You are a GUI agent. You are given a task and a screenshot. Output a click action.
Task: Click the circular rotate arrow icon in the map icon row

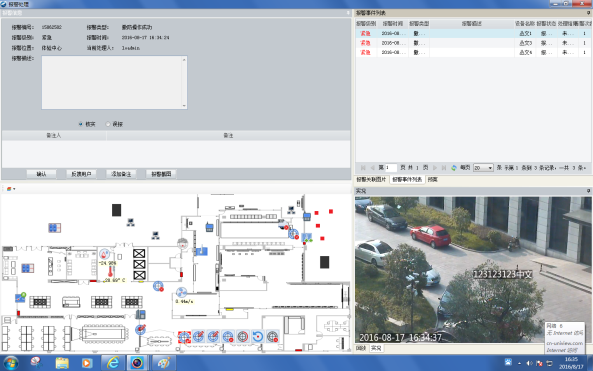(x=258, y=336)
